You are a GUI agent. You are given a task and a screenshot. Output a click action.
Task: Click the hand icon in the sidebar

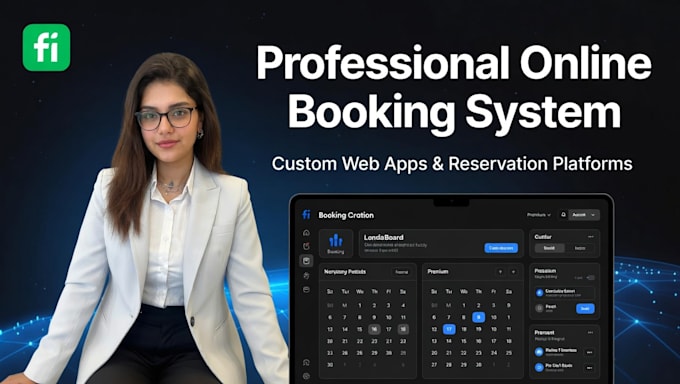pos(306,276)
